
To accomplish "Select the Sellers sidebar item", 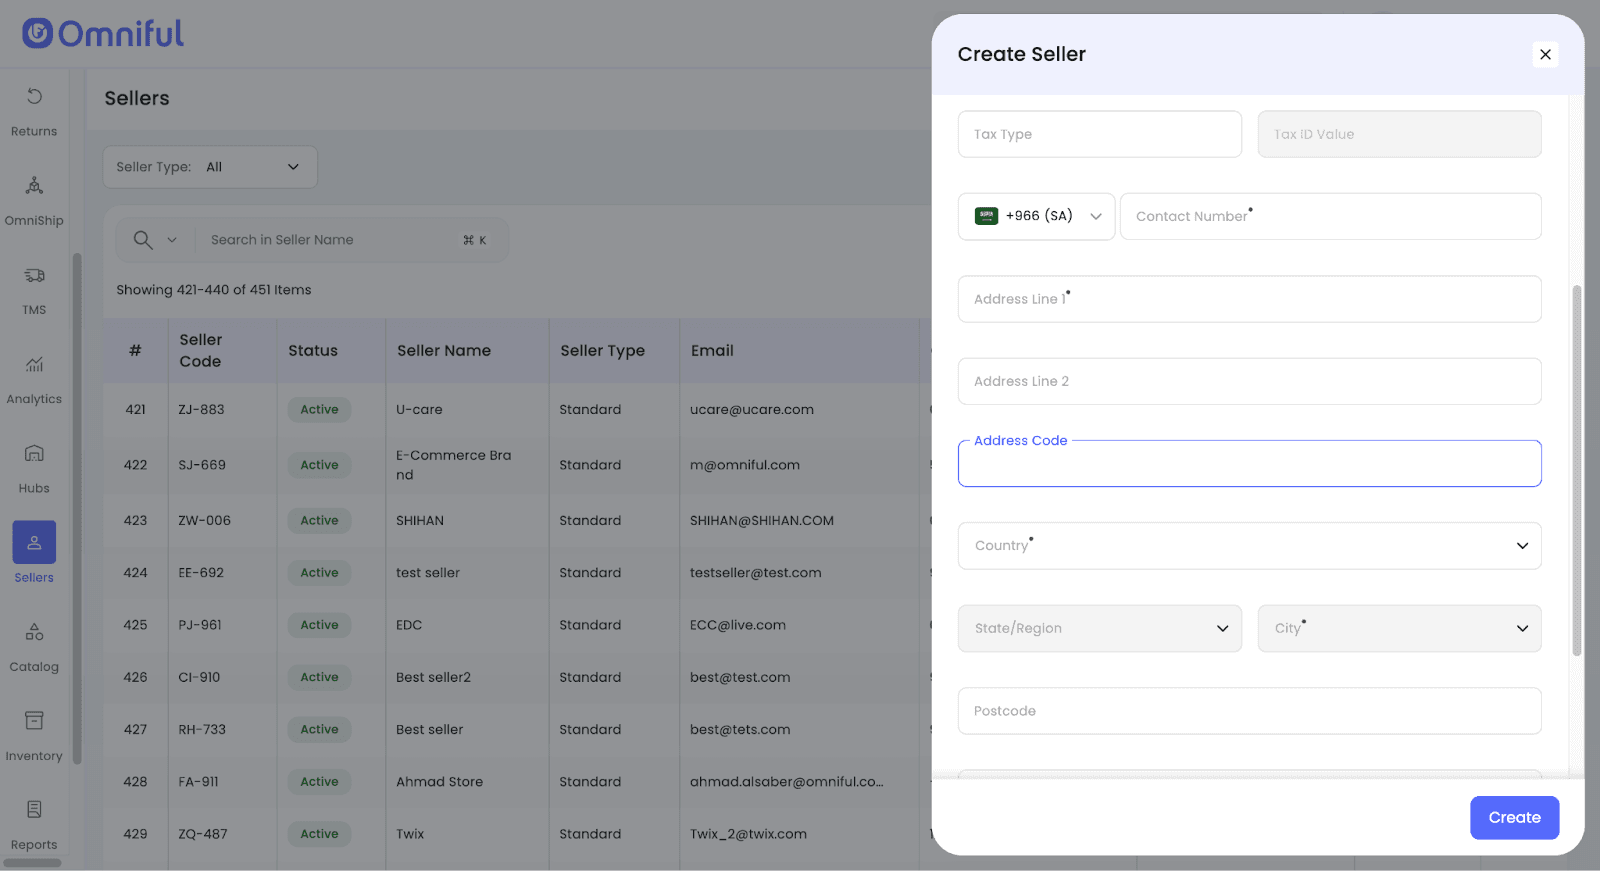I will (x=34, y=543).
